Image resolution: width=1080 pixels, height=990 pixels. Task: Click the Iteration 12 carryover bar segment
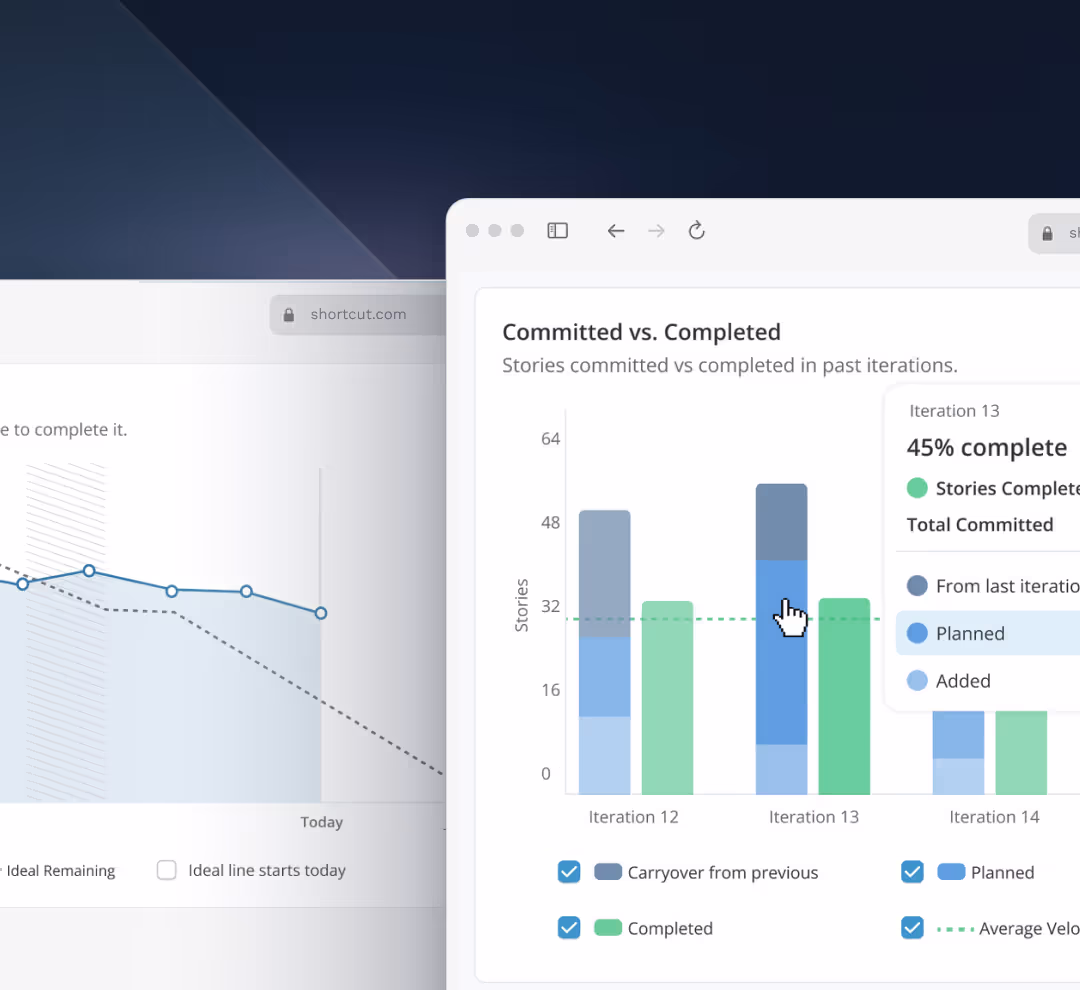tap(604, 573)
